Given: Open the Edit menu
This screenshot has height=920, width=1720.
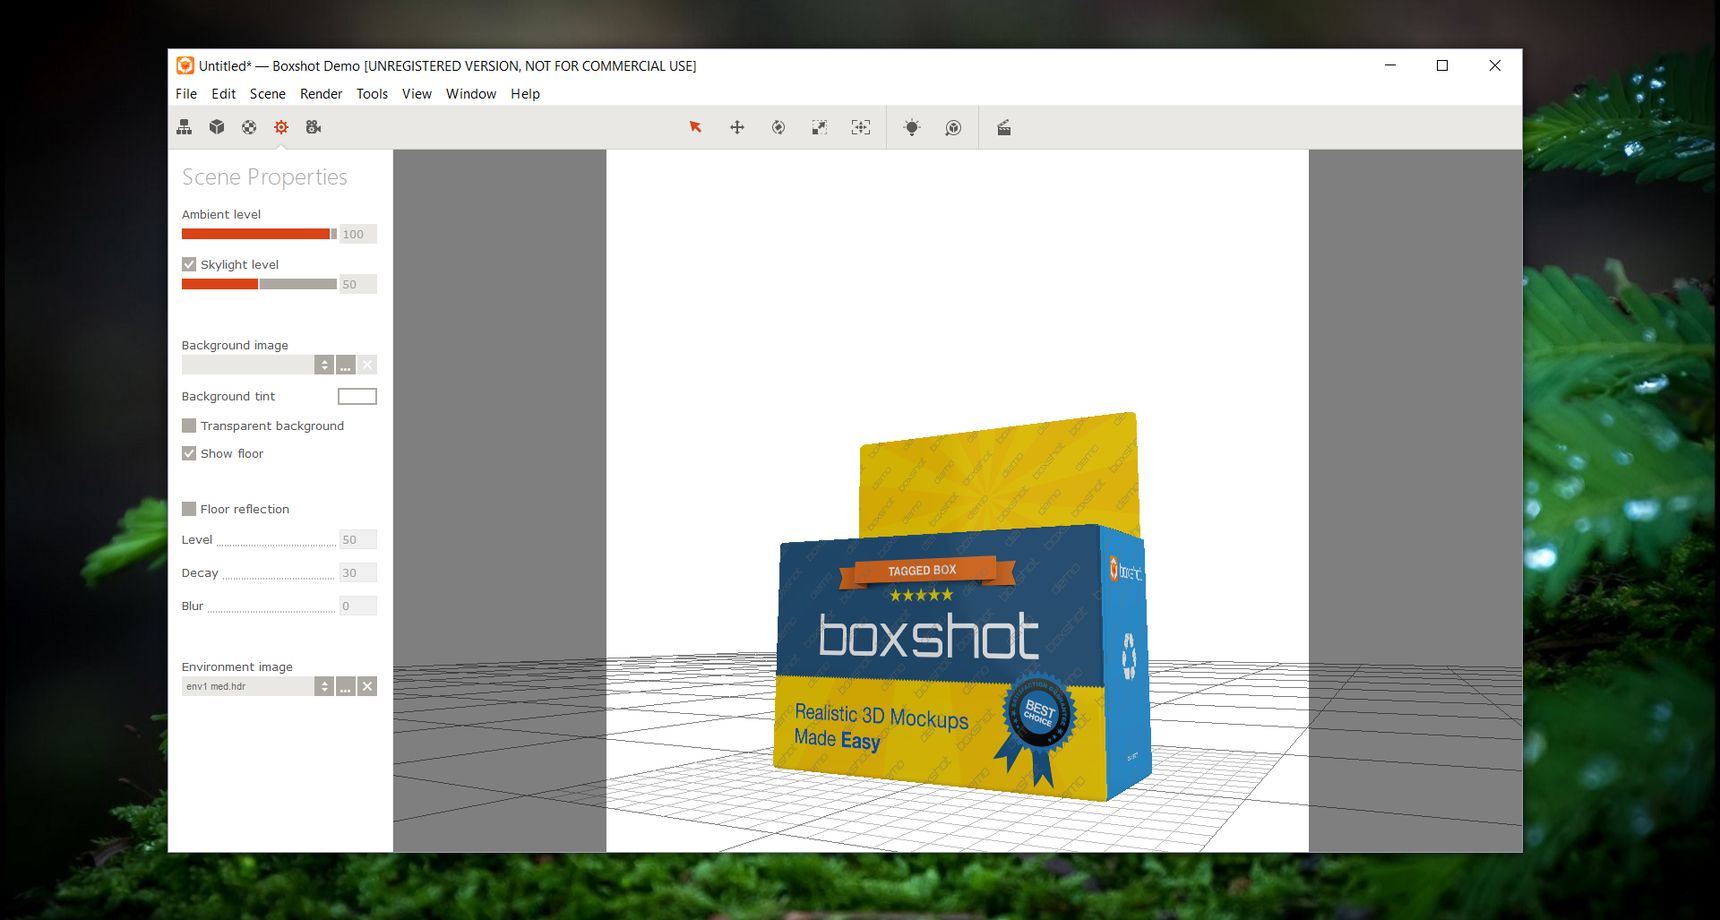Looking at the screenshot, I should point(223,94).
